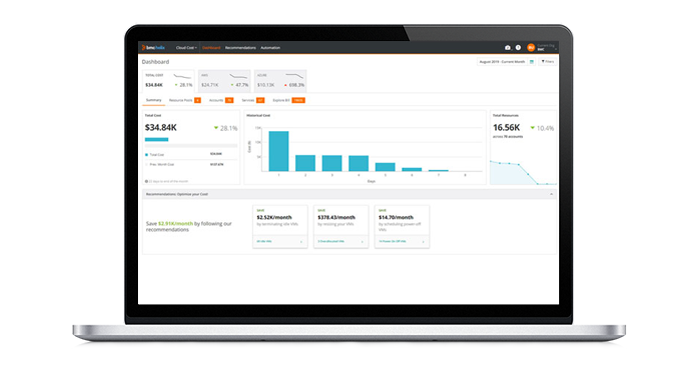Collapse the Recommendations Optimize your Cost section

click(x=551, y=194)
